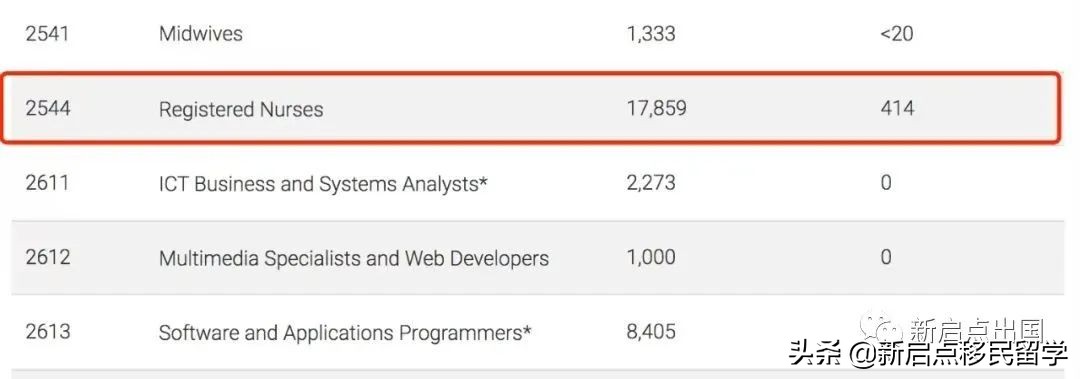Select the Midwives ceiling value 1,333
The height and width of the screenshot is (379, 1080).
point(651,34)
